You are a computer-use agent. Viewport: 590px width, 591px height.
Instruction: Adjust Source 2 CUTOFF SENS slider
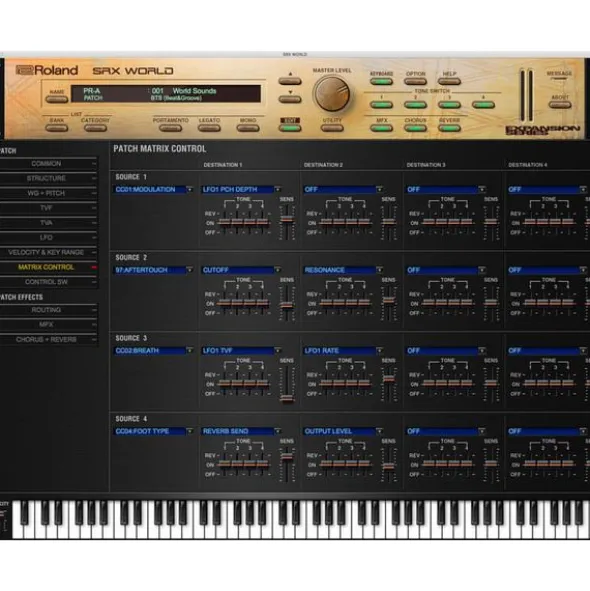tap(287, 305)
